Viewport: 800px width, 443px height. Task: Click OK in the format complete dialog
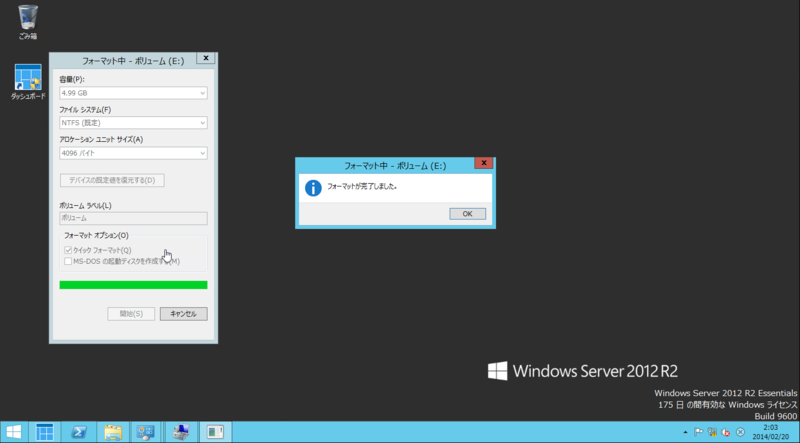[x=467, y=214]
